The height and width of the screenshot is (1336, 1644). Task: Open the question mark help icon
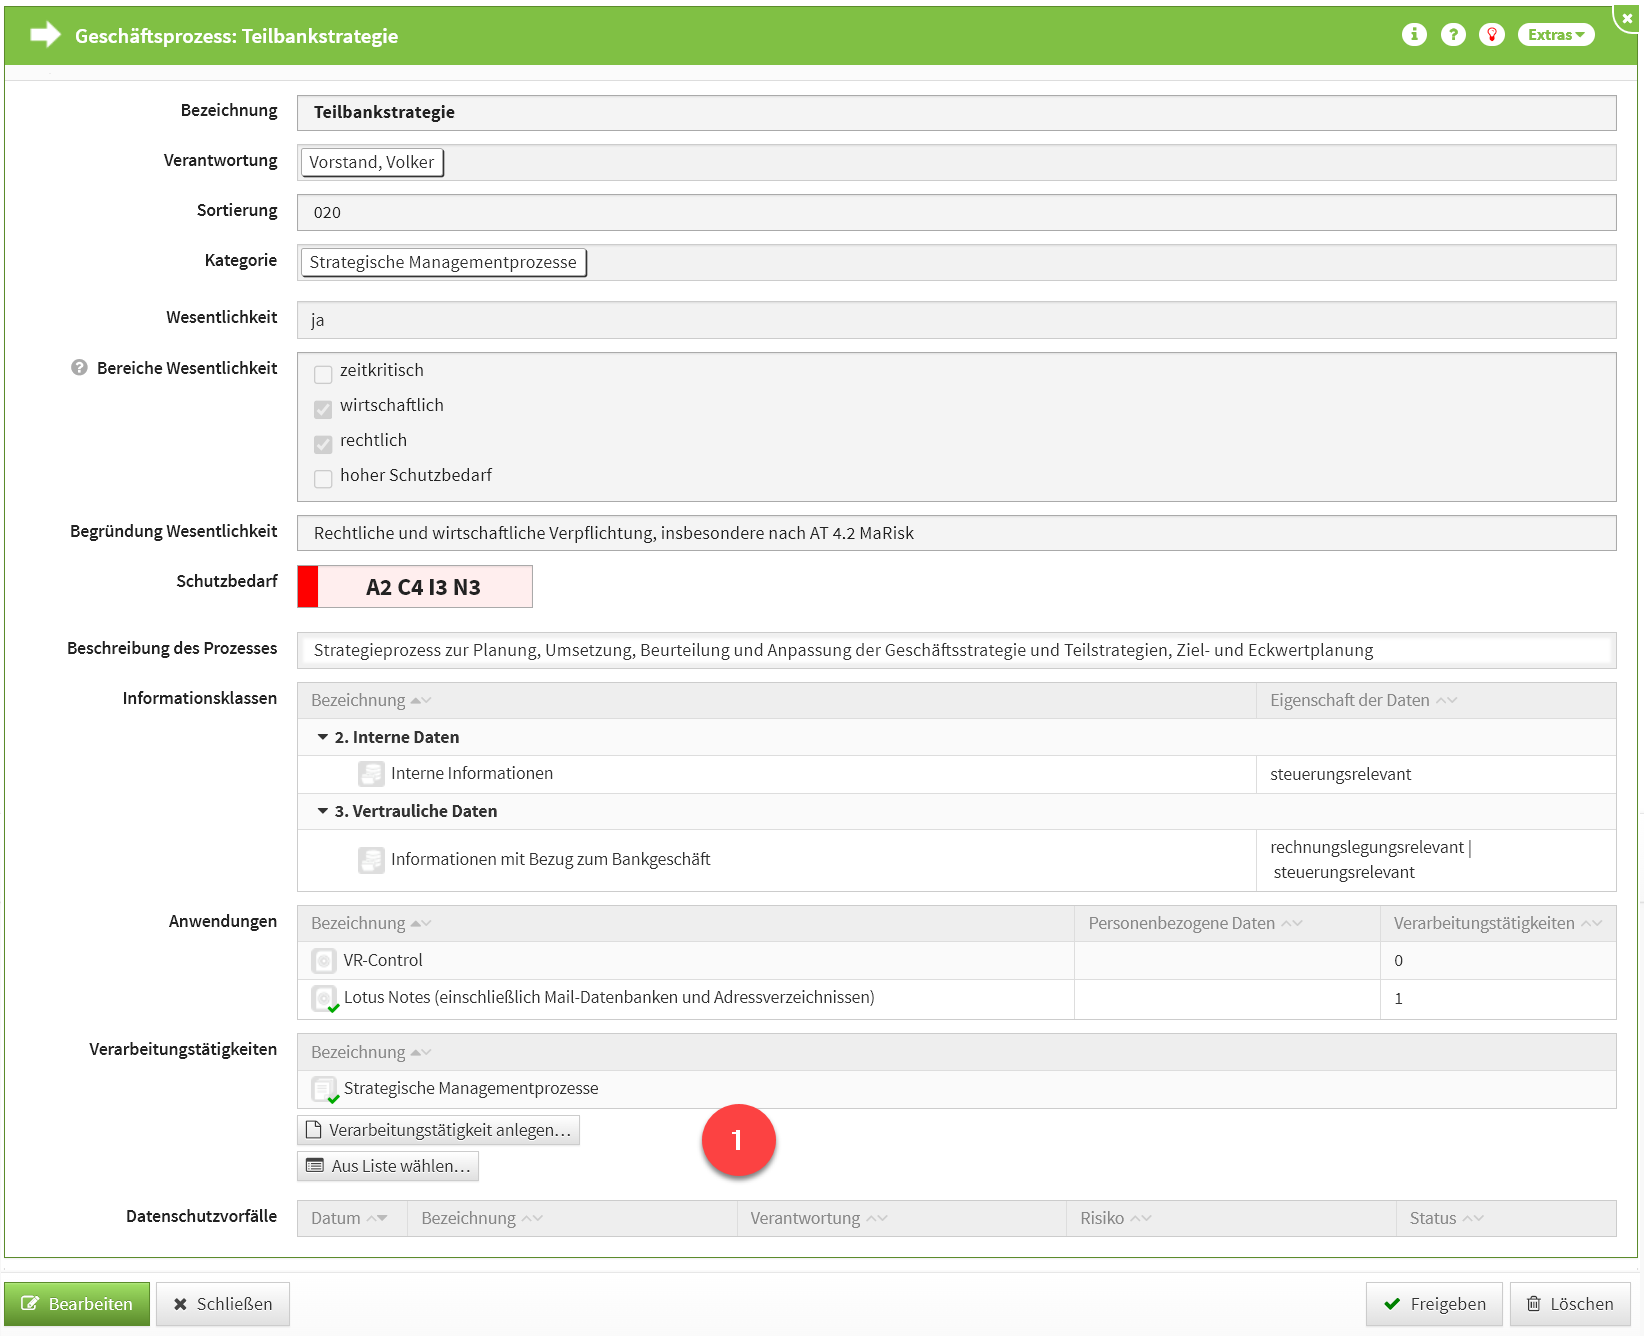(1453, 35)
